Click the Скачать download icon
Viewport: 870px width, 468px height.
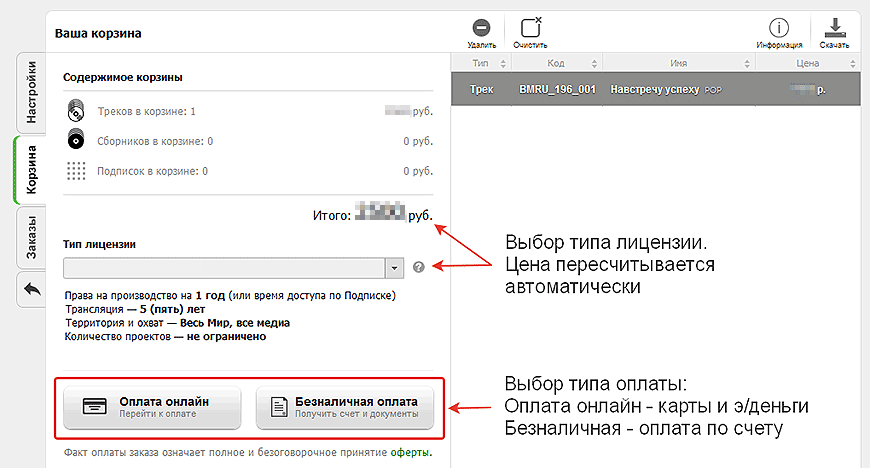pyautogui.click(x=833, y=30)
